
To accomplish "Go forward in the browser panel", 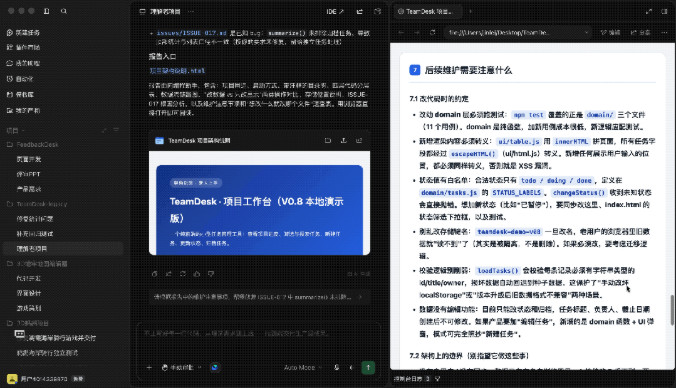I will pyautogui.click(x=417, y=32).
